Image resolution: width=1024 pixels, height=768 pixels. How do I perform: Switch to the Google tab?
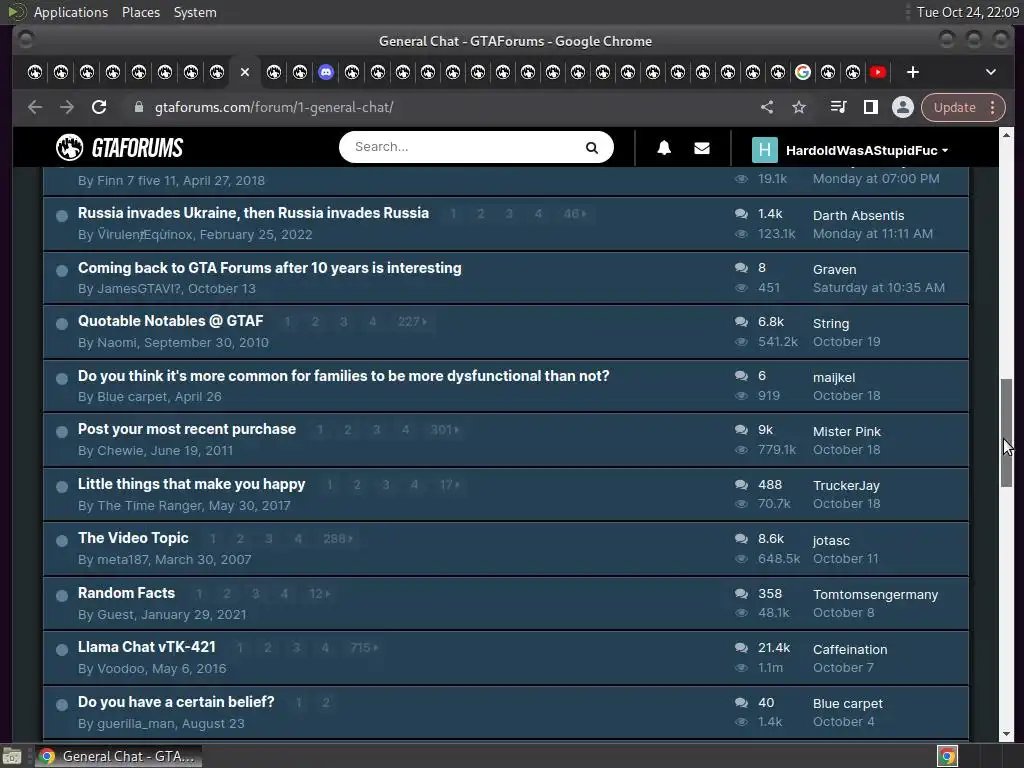(x=803, y=72)
